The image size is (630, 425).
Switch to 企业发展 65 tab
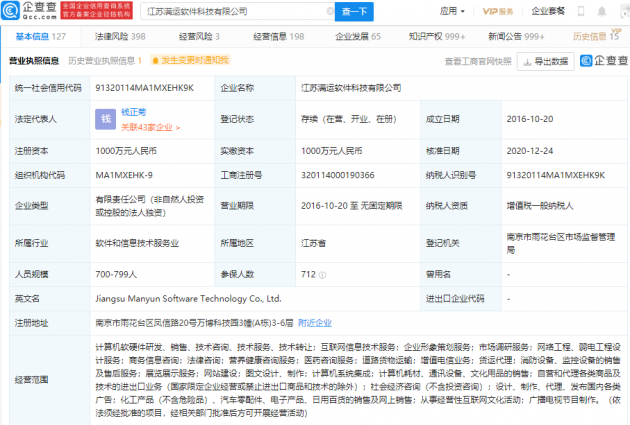(358, 37)
